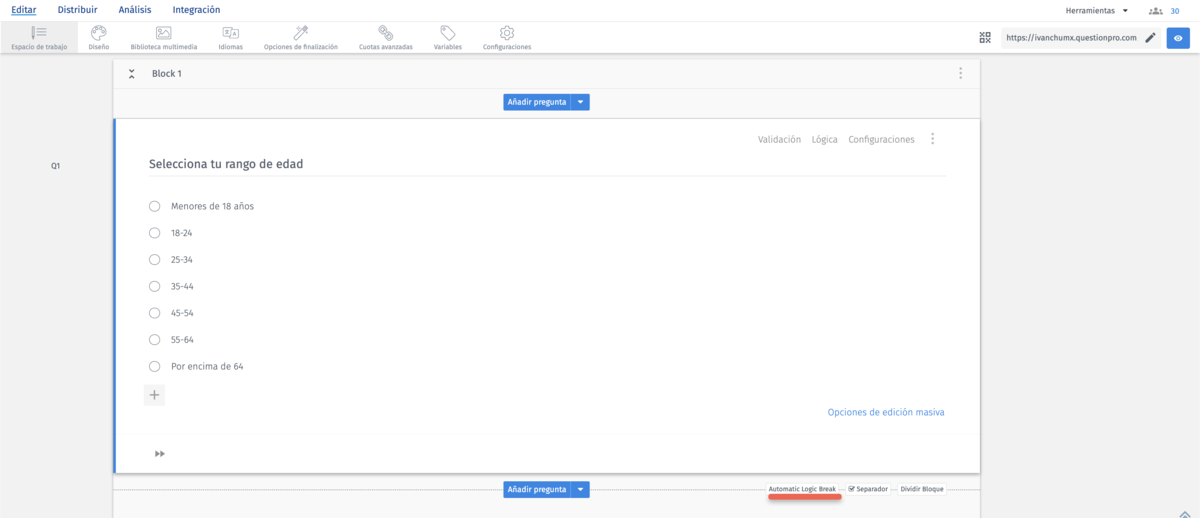Open Cuotas avanzadas icon

385,33
